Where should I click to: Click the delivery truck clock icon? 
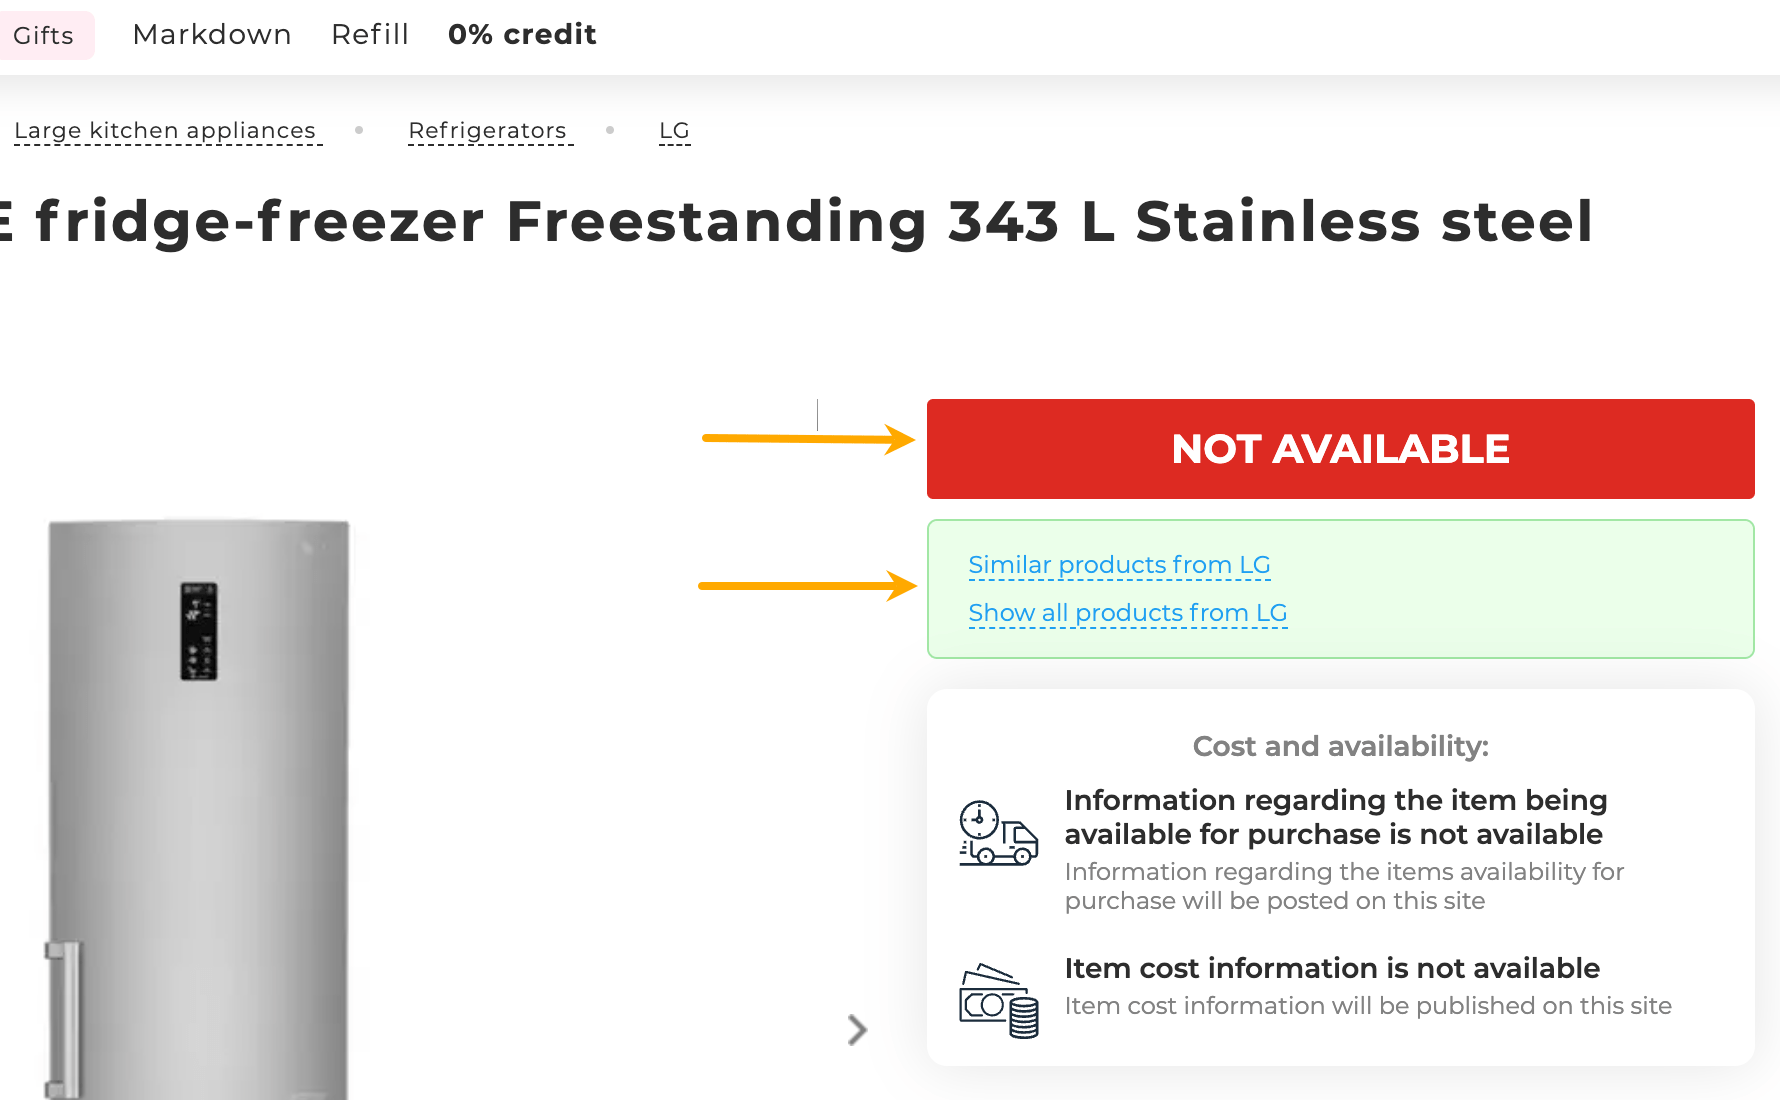tap(998, 833)
